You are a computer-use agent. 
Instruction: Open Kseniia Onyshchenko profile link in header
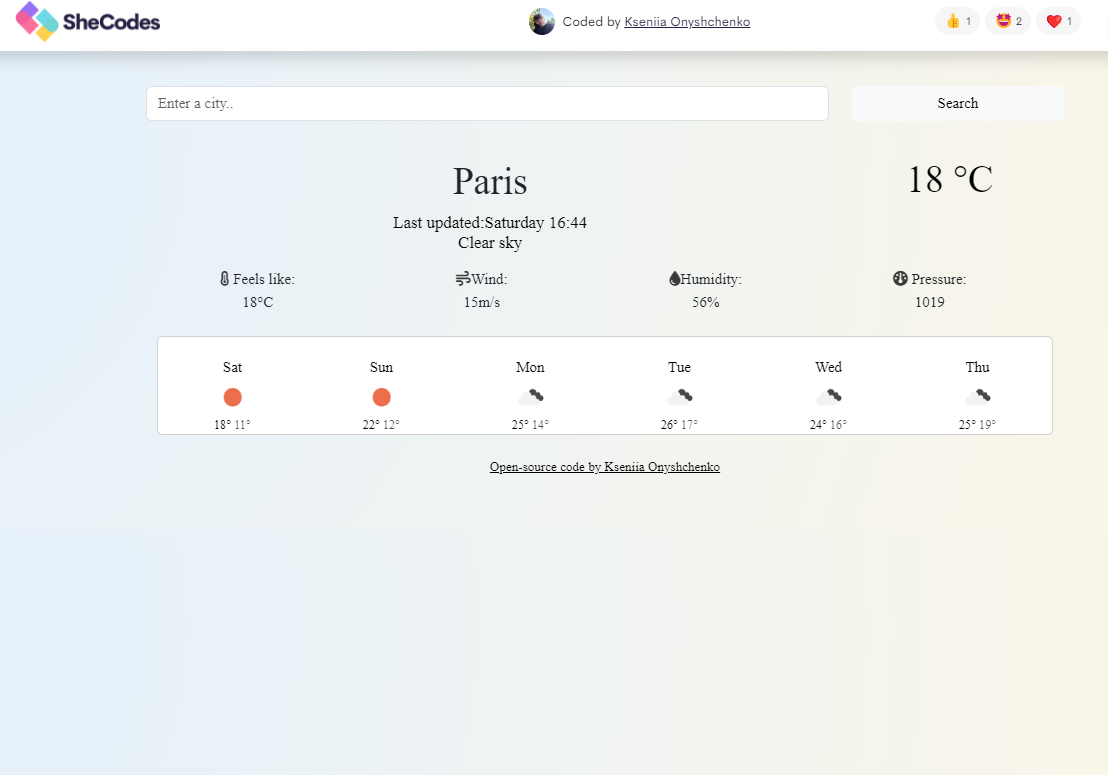687,22
